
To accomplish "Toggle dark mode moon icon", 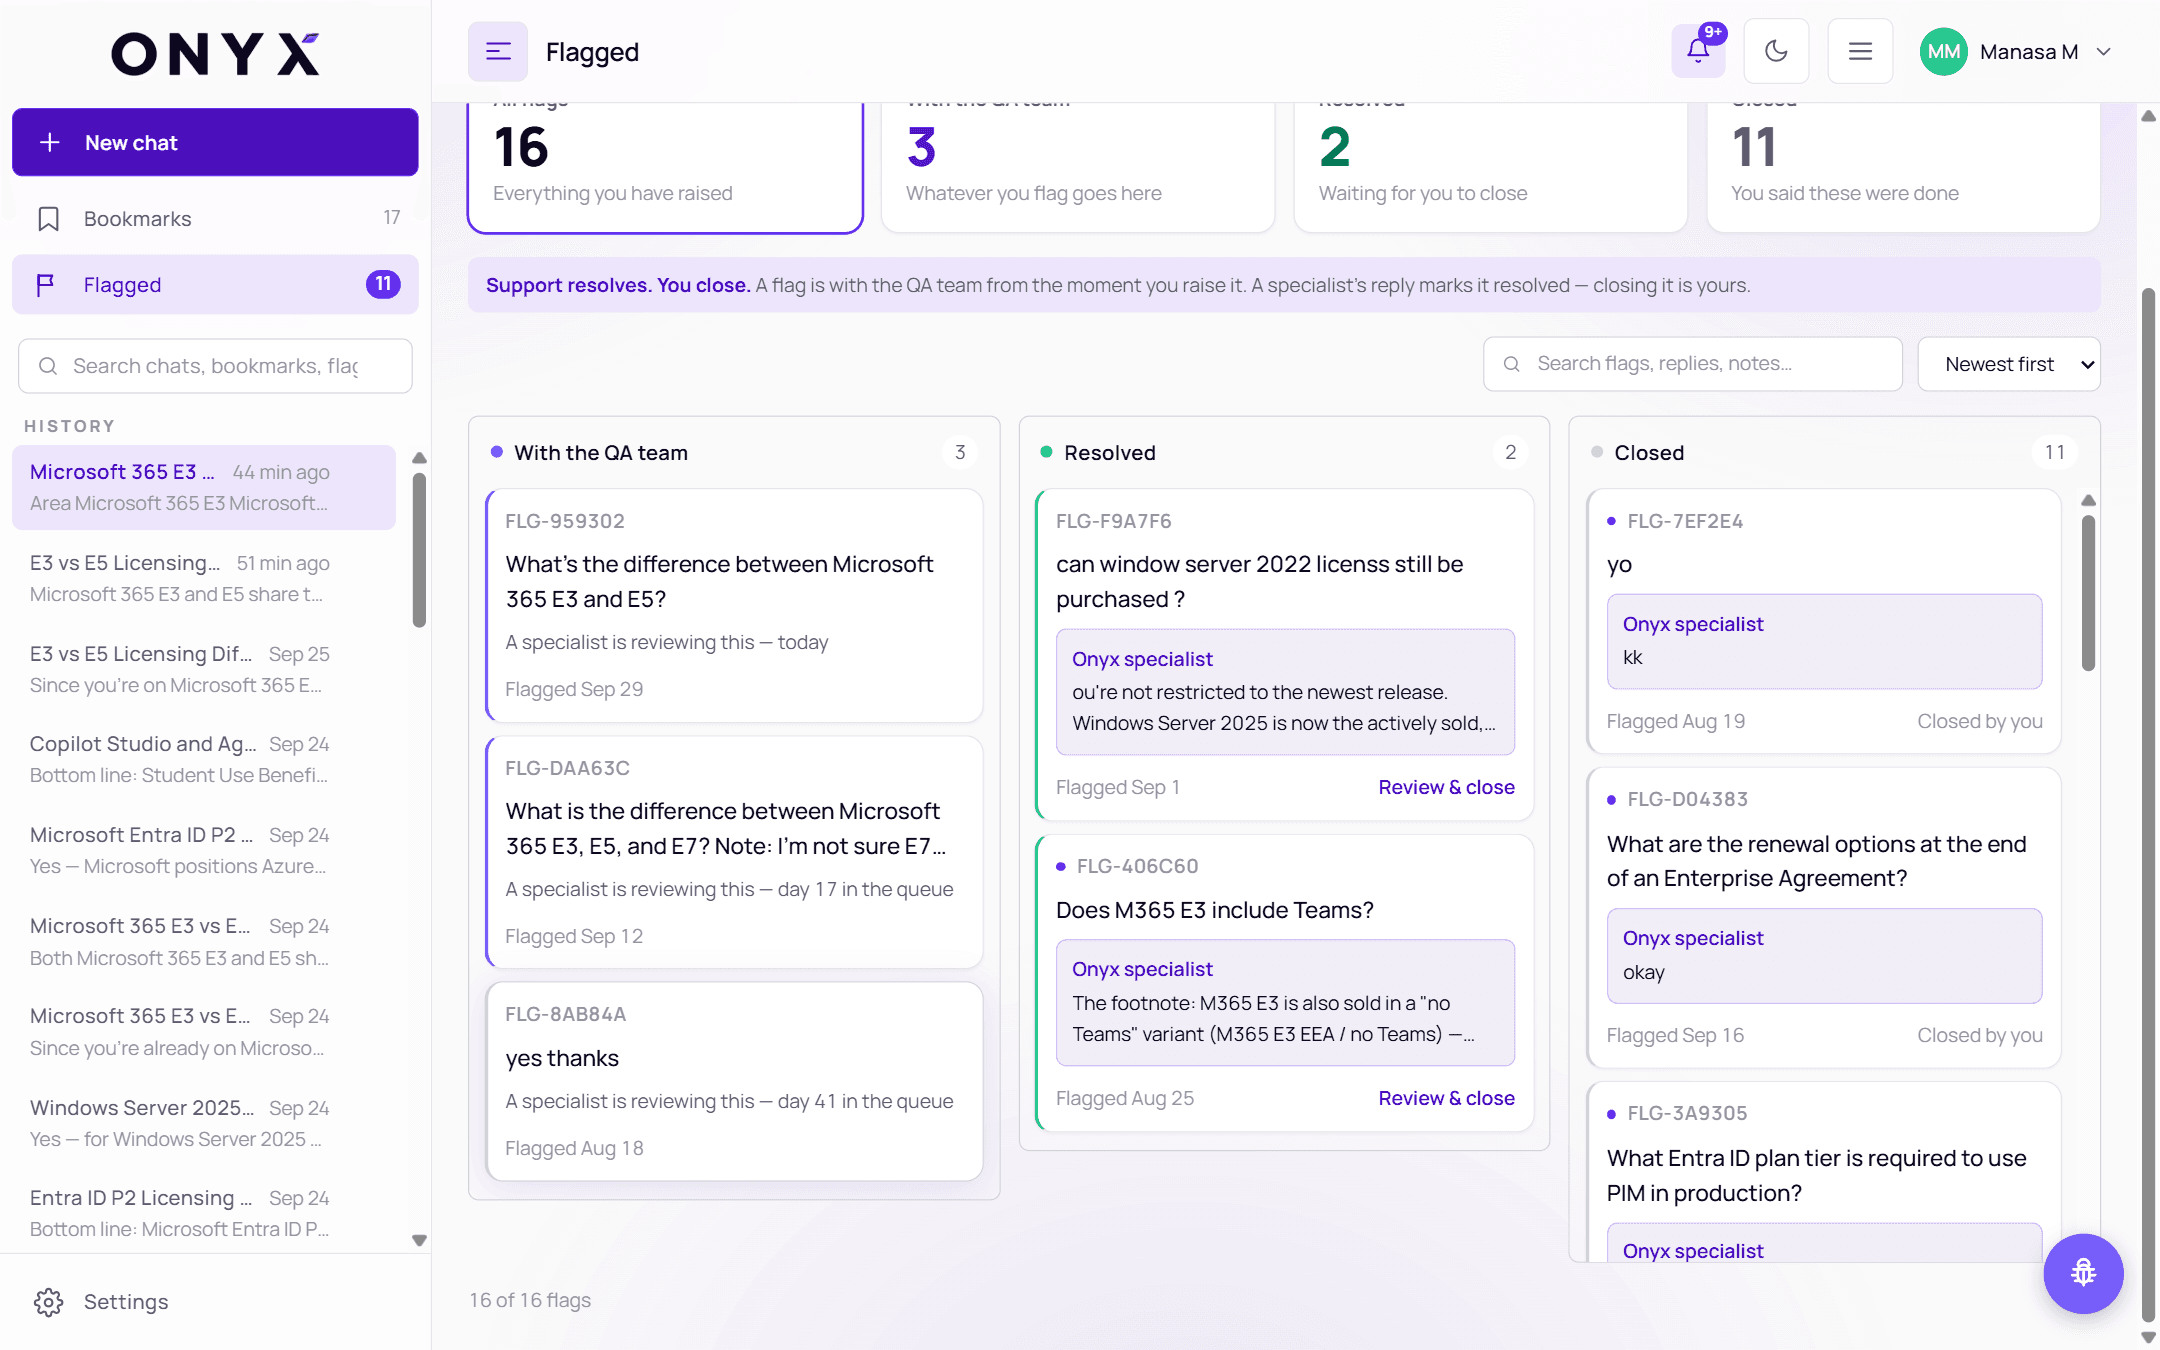I will coord(1776,51).
